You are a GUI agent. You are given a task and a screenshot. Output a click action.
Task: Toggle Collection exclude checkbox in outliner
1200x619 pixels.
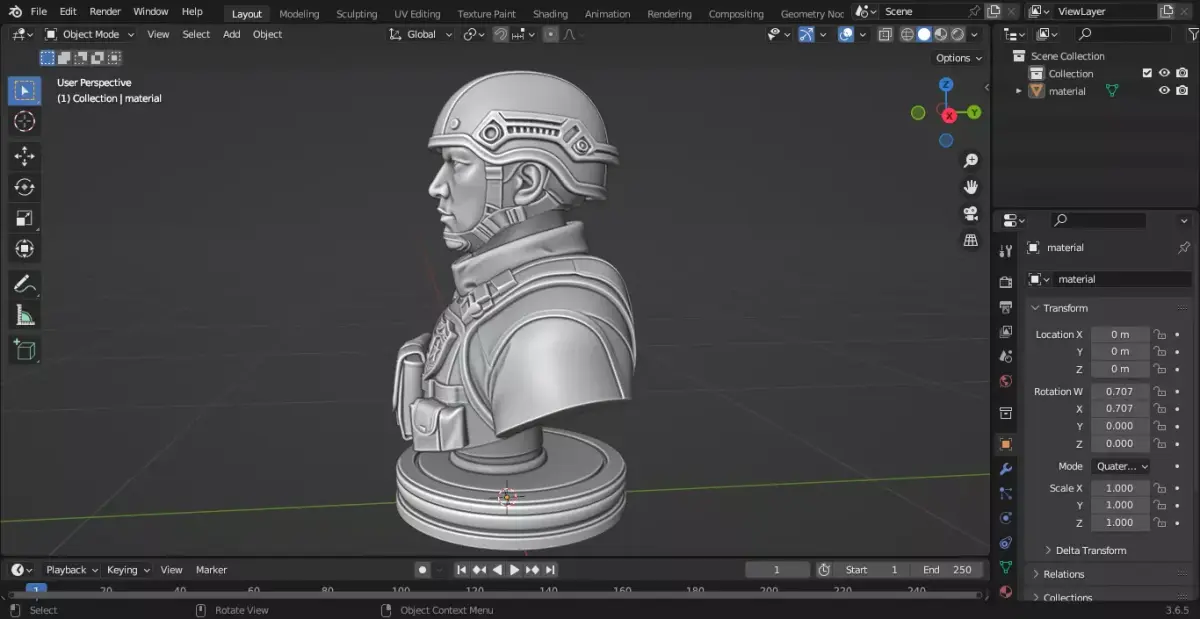click(x=1147, y=73)
